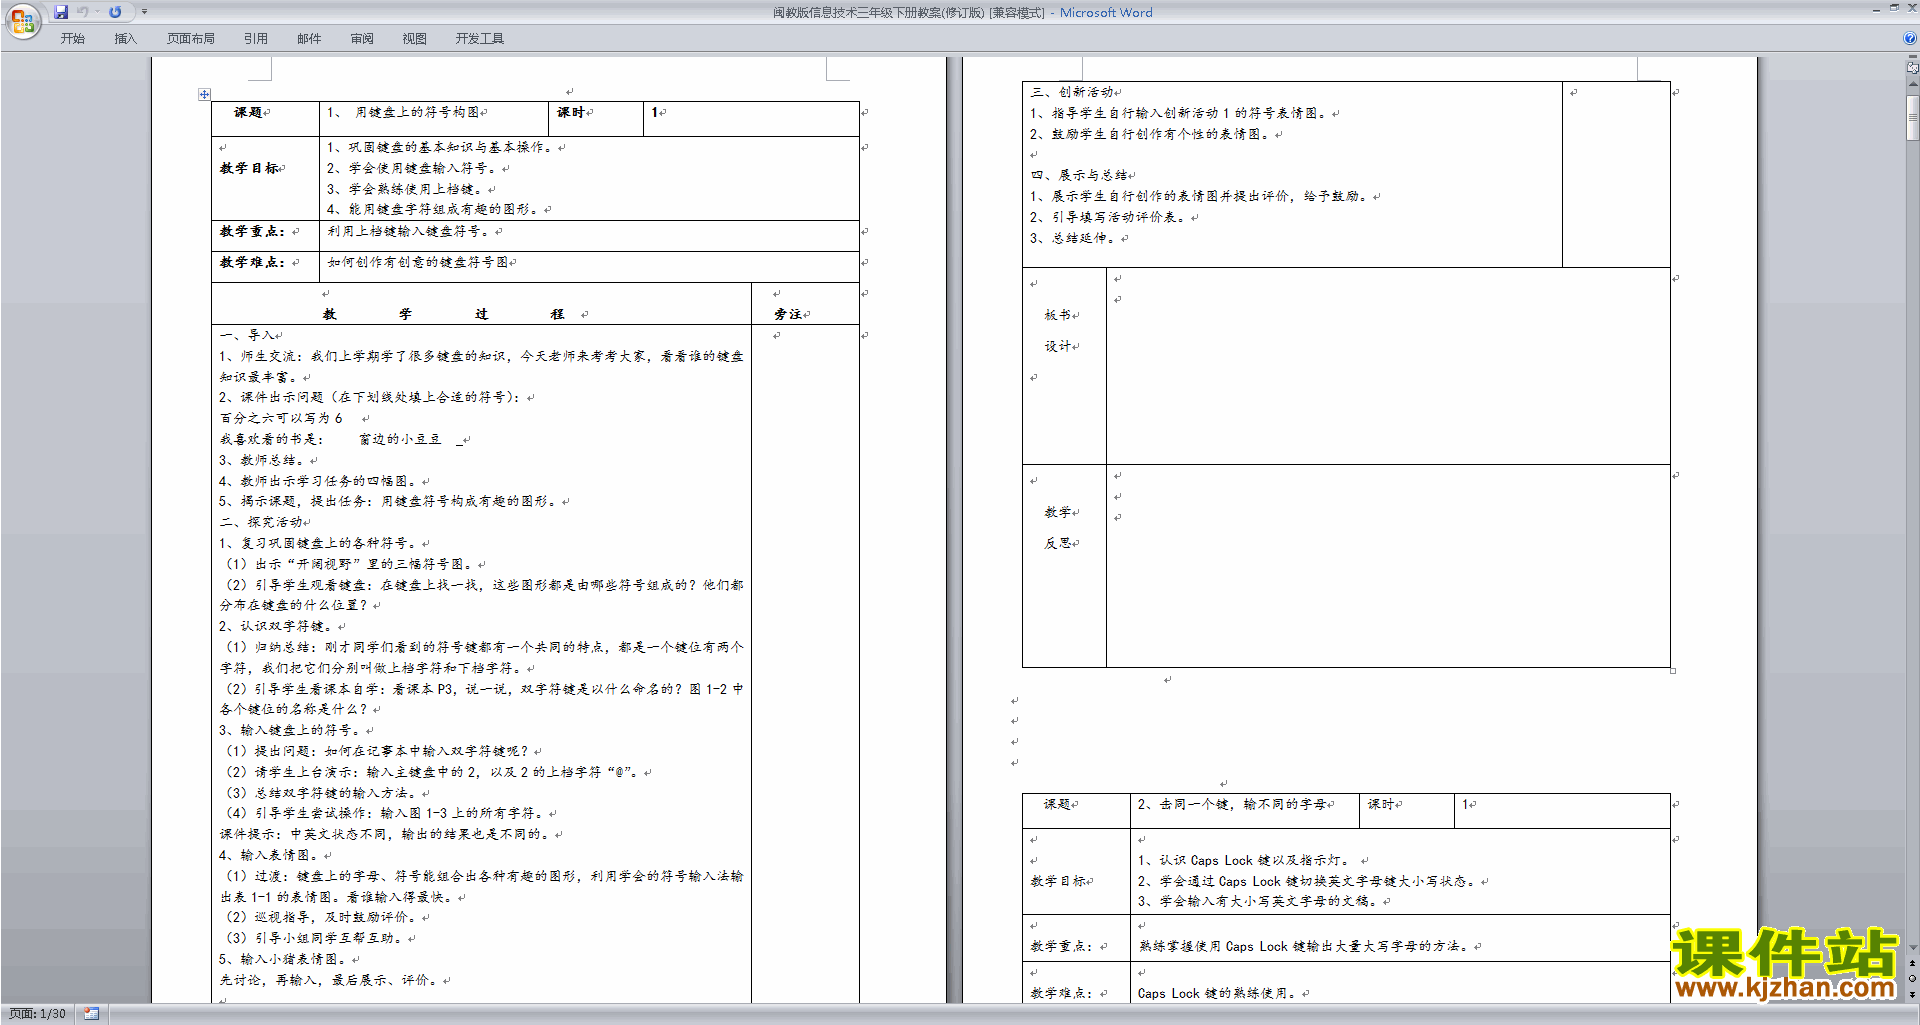The width and height of the screenshot is (1920, 1025).
Task: Open the Office button menu
Action: click(x=22, y=21)
